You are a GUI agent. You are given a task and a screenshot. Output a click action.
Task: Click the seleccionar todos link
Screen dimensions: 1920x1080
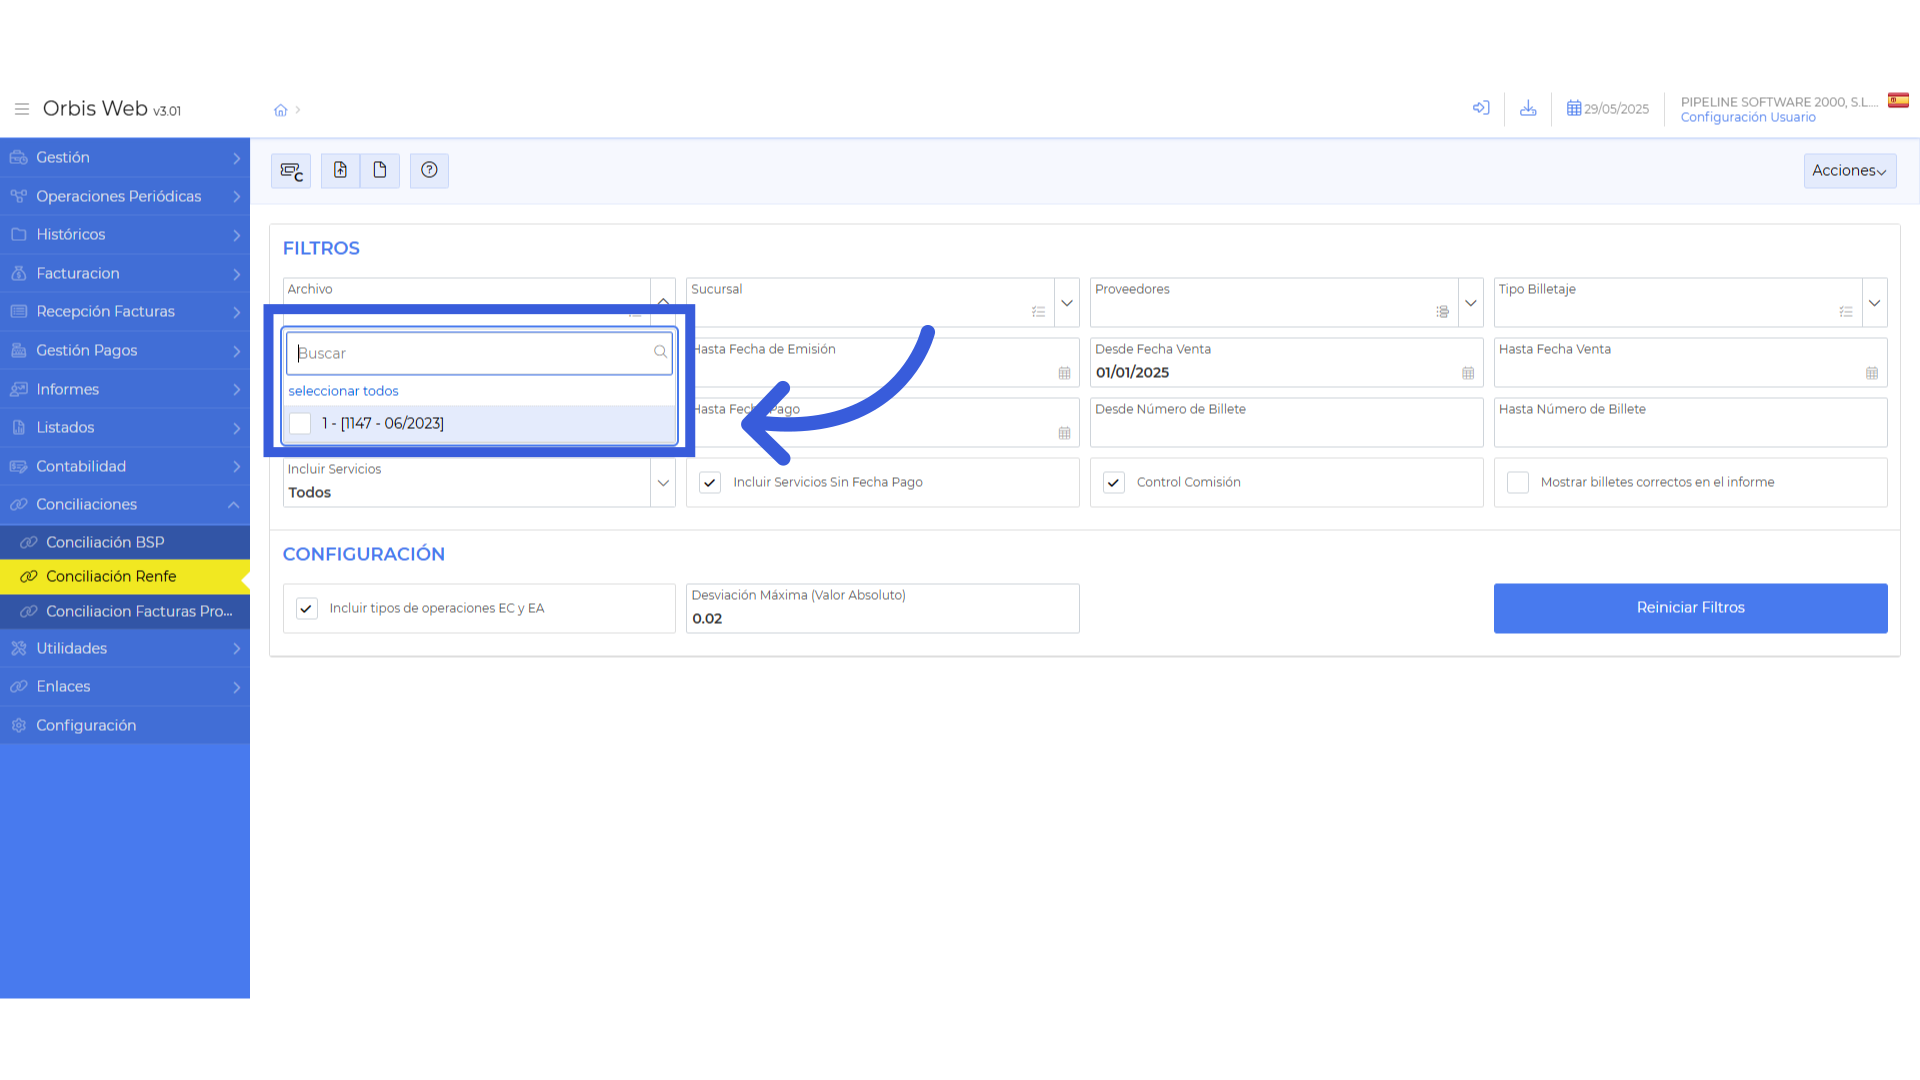[x=343, y=391]
